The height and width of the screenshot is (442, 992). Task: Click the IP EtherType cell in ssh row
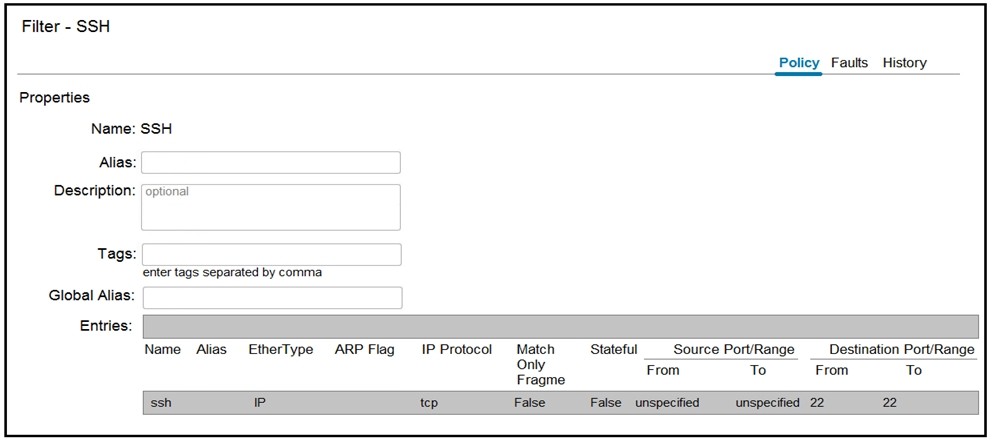(259, 403)
